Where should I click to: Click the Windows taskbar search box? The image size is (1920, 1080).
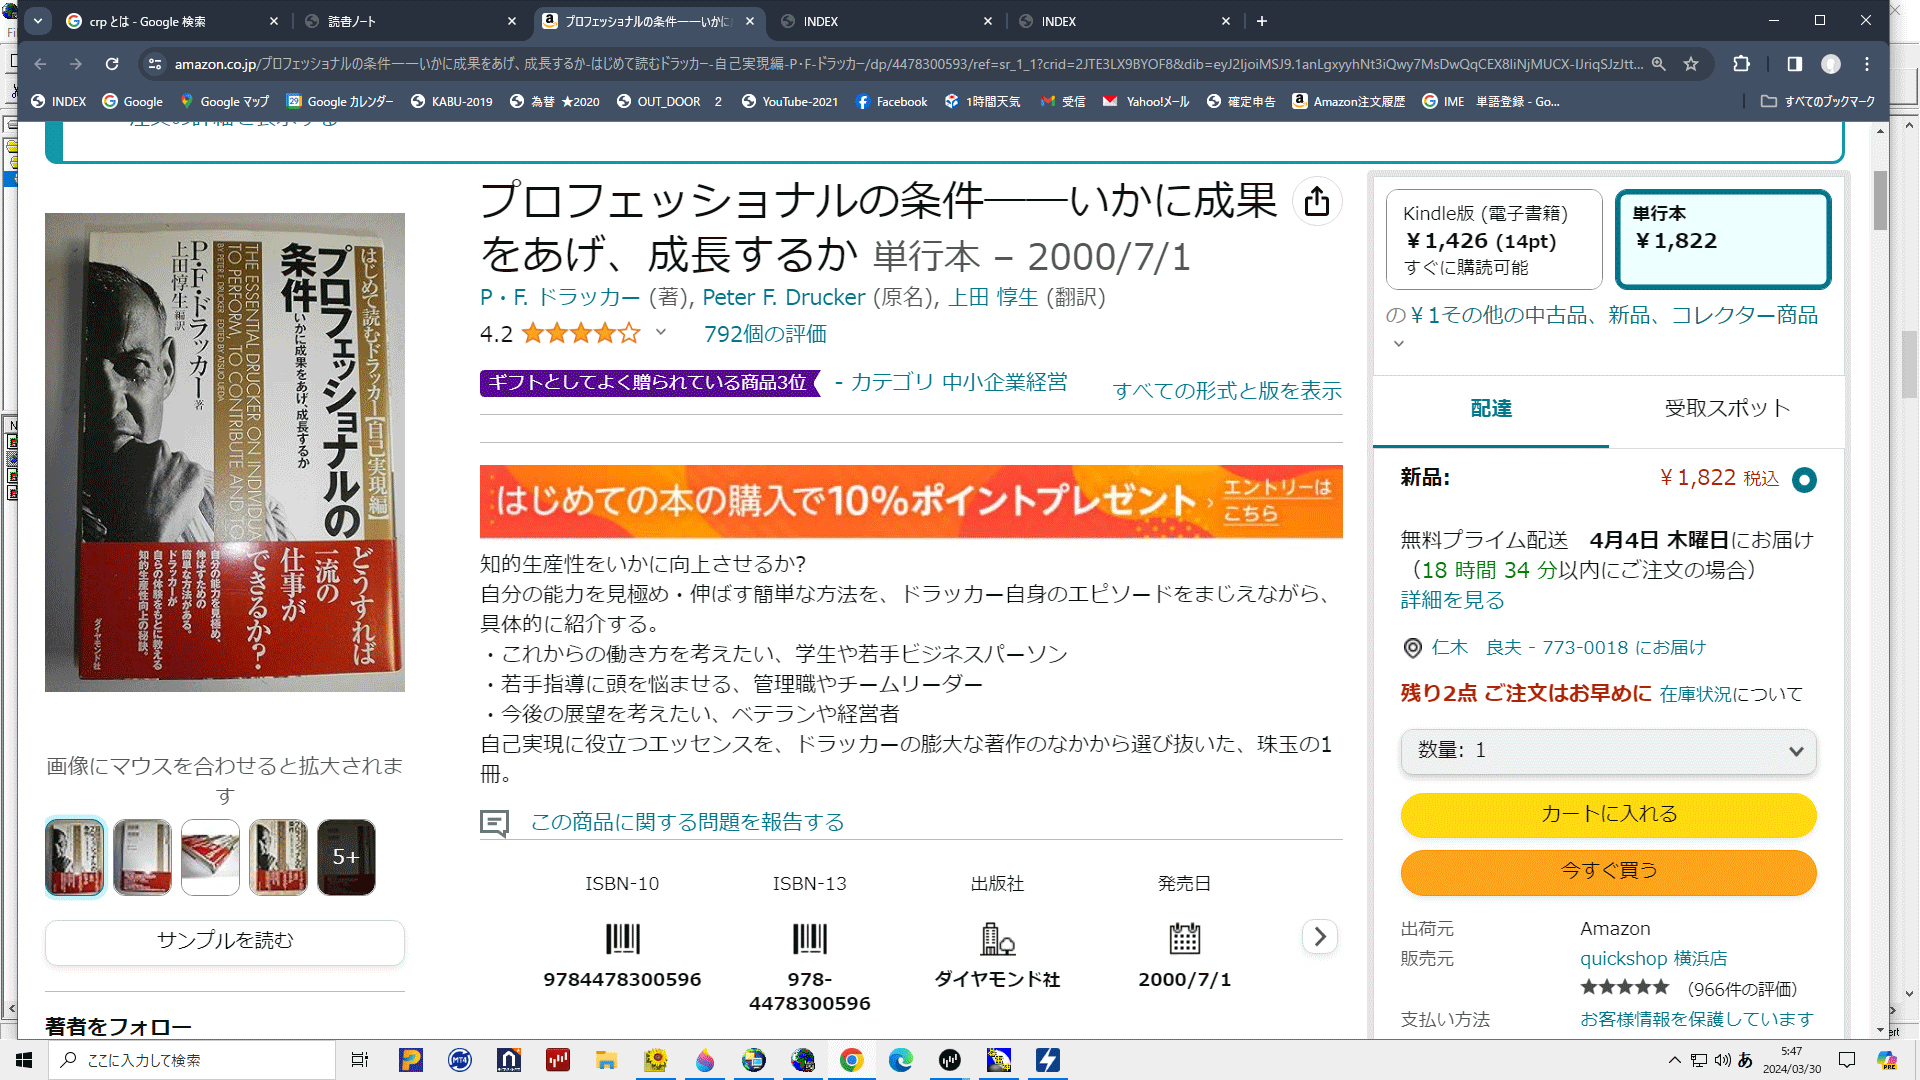[x=192, y=1060]
